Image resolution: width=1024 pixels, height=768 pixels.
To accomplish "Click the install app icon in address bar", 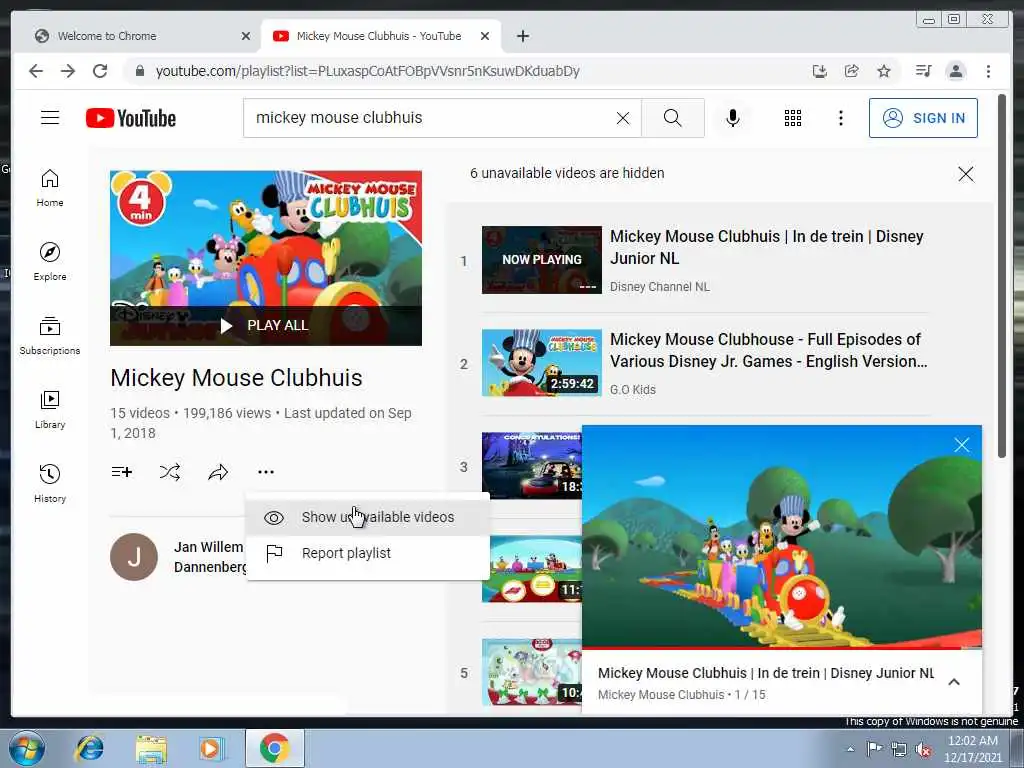I will (820, 71).
